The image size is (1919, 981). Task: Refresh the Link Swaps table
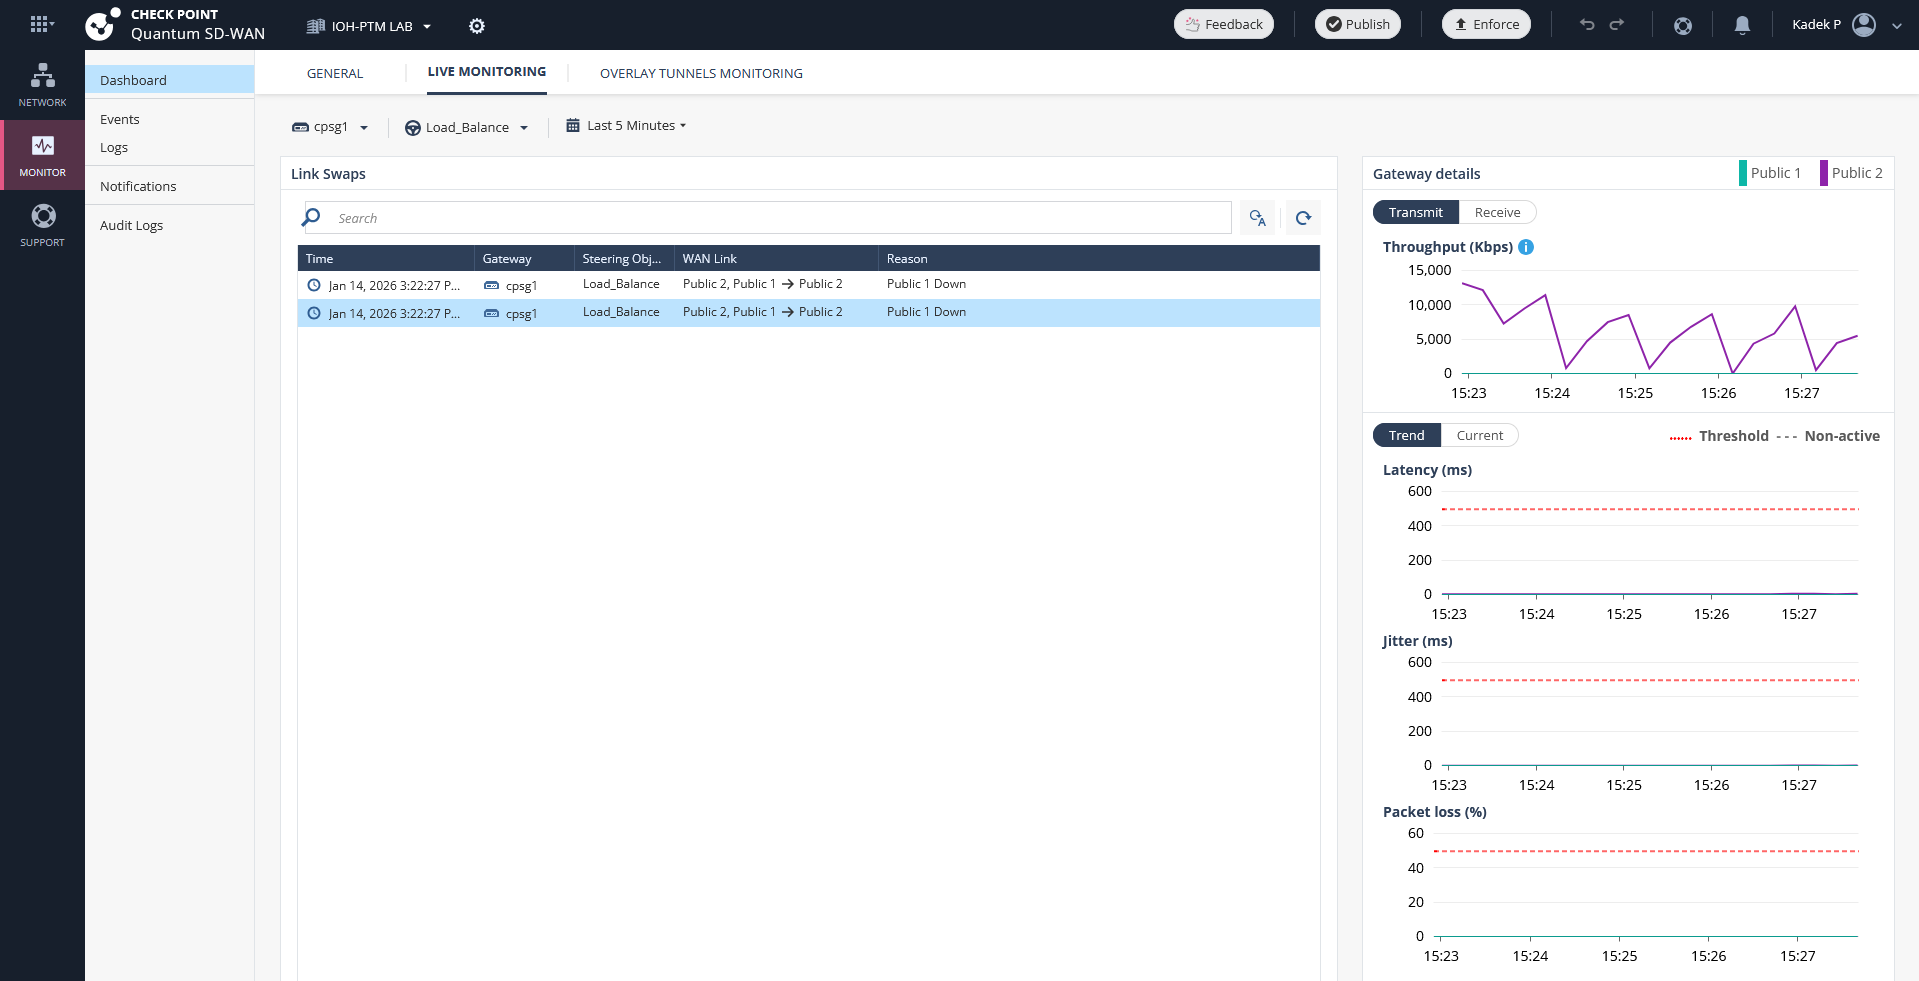pyautogui.click(x=1303, y=218)
